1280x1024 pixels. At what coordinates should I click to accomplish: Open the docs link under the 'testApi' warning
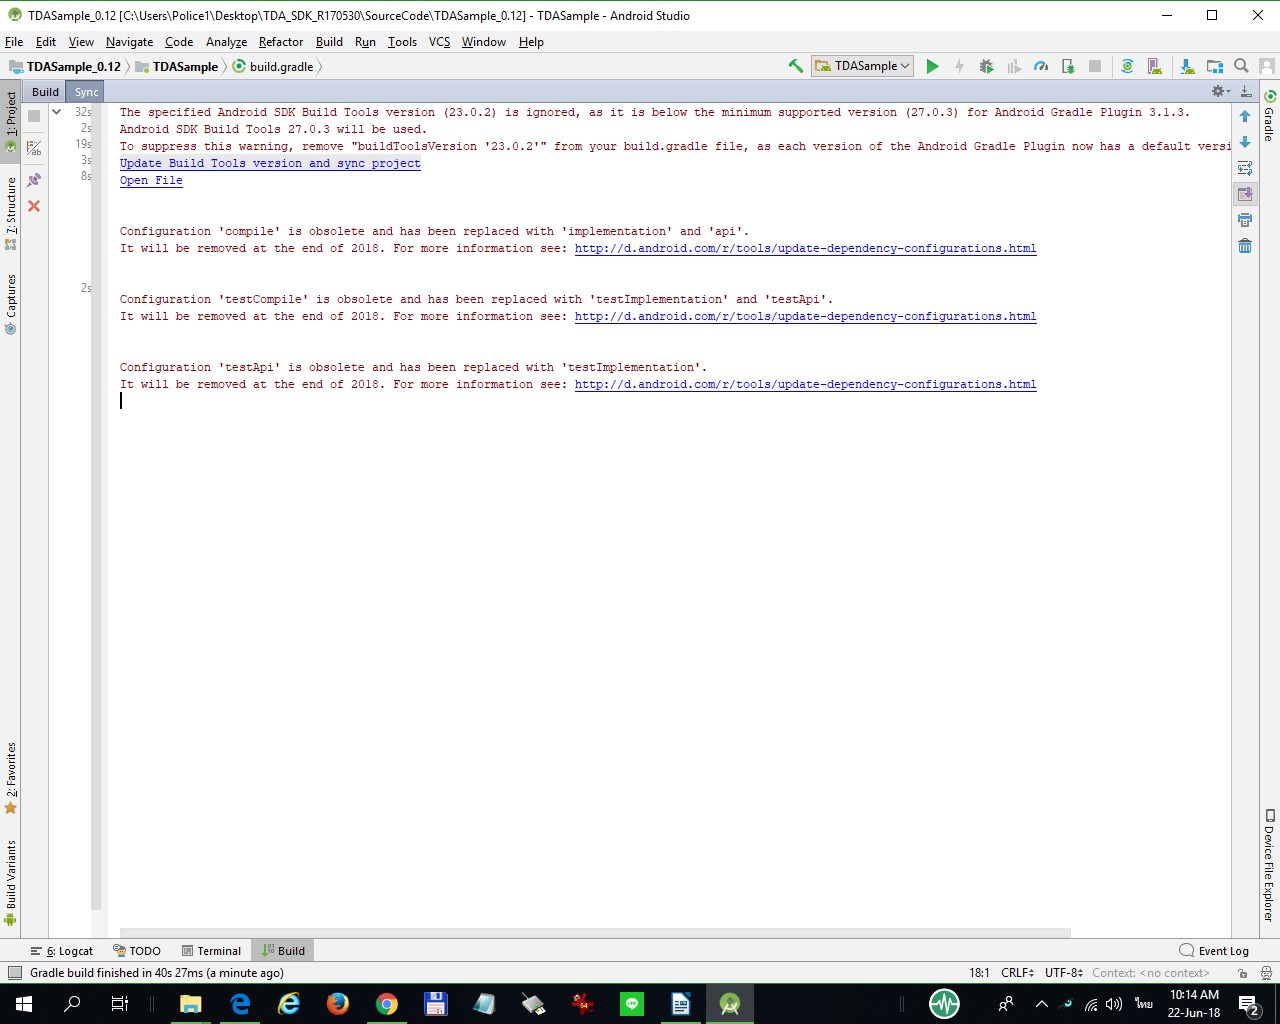coord(805,385)
